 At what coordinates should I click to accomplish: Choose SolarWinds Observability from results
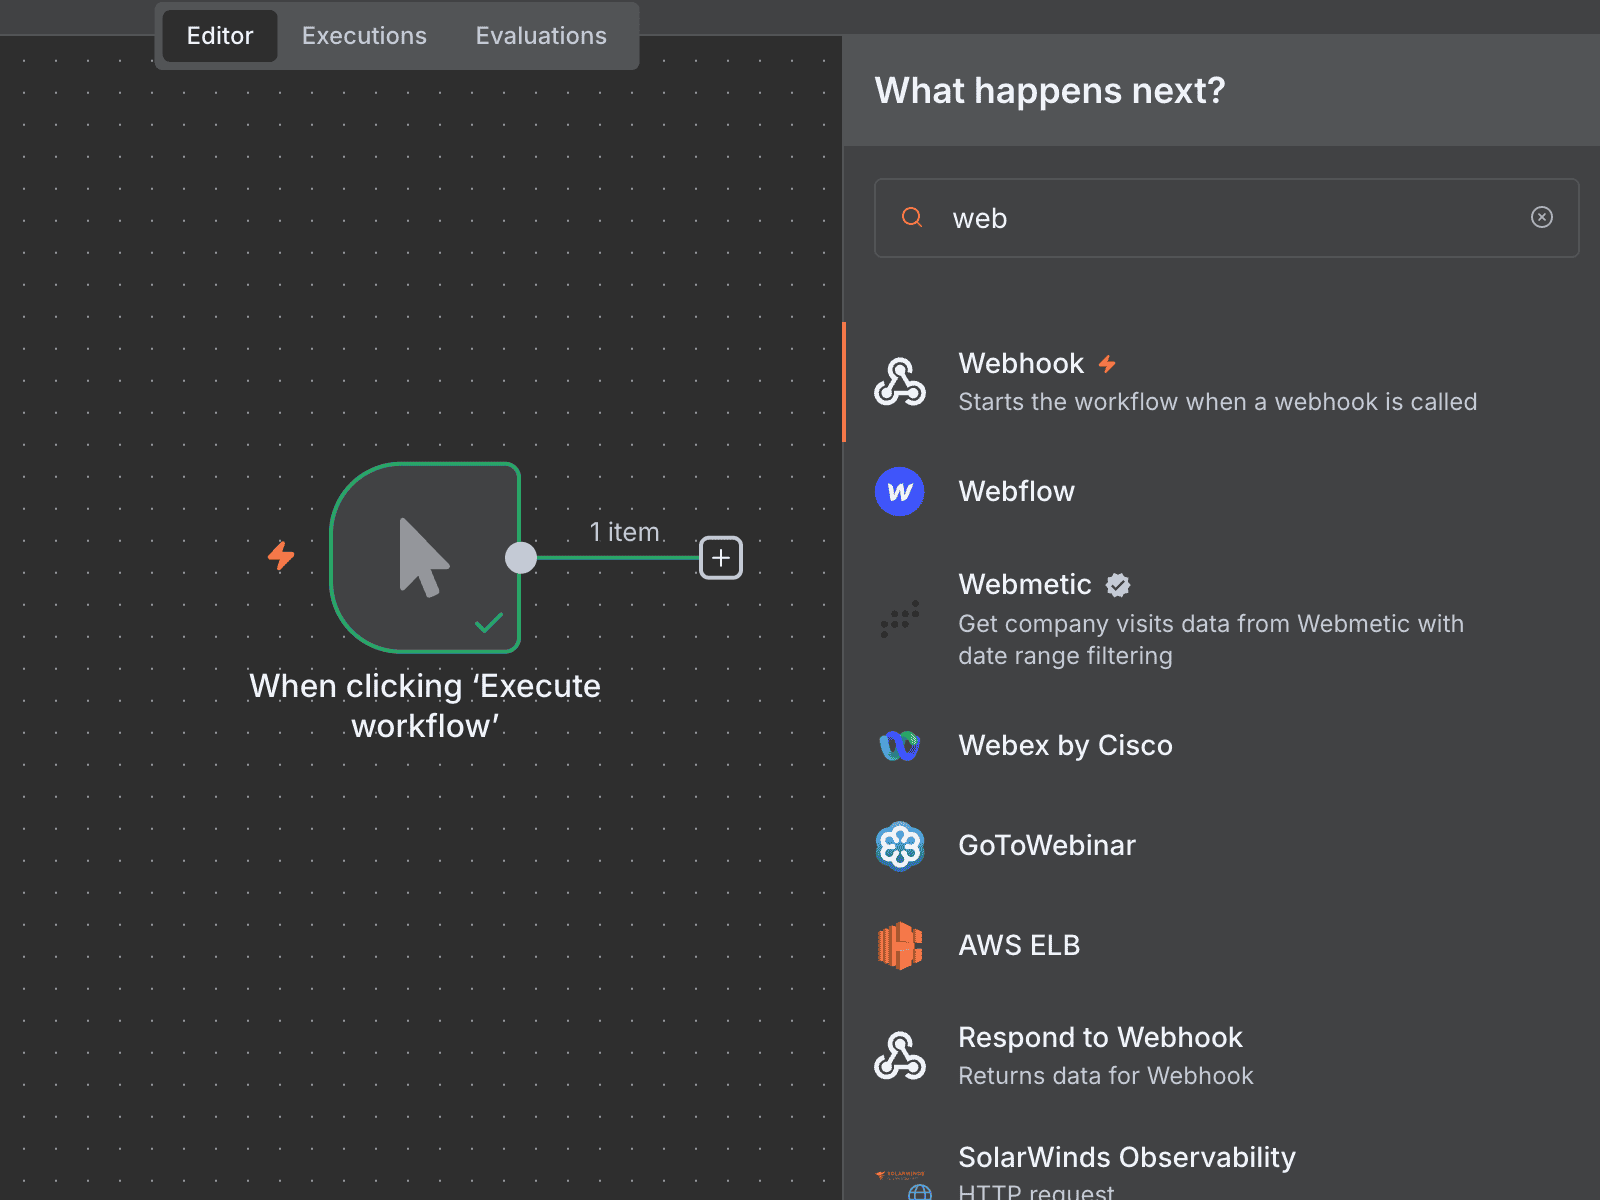coord(1126,1158)
